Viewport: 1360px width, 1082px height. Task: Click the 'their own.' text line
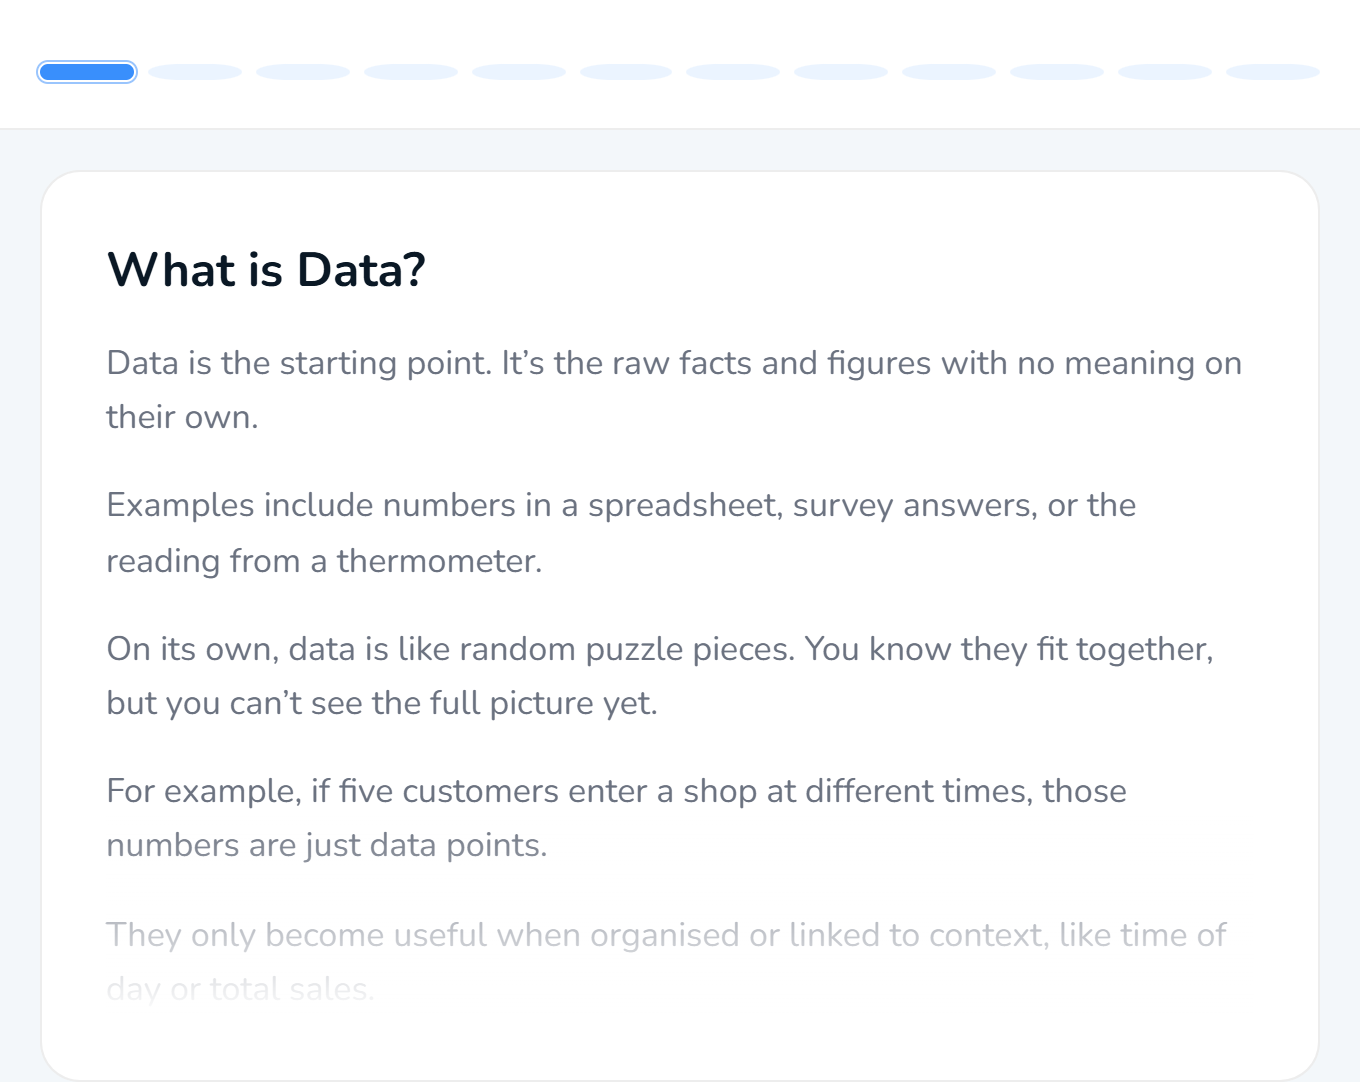[x=182, y=417]
